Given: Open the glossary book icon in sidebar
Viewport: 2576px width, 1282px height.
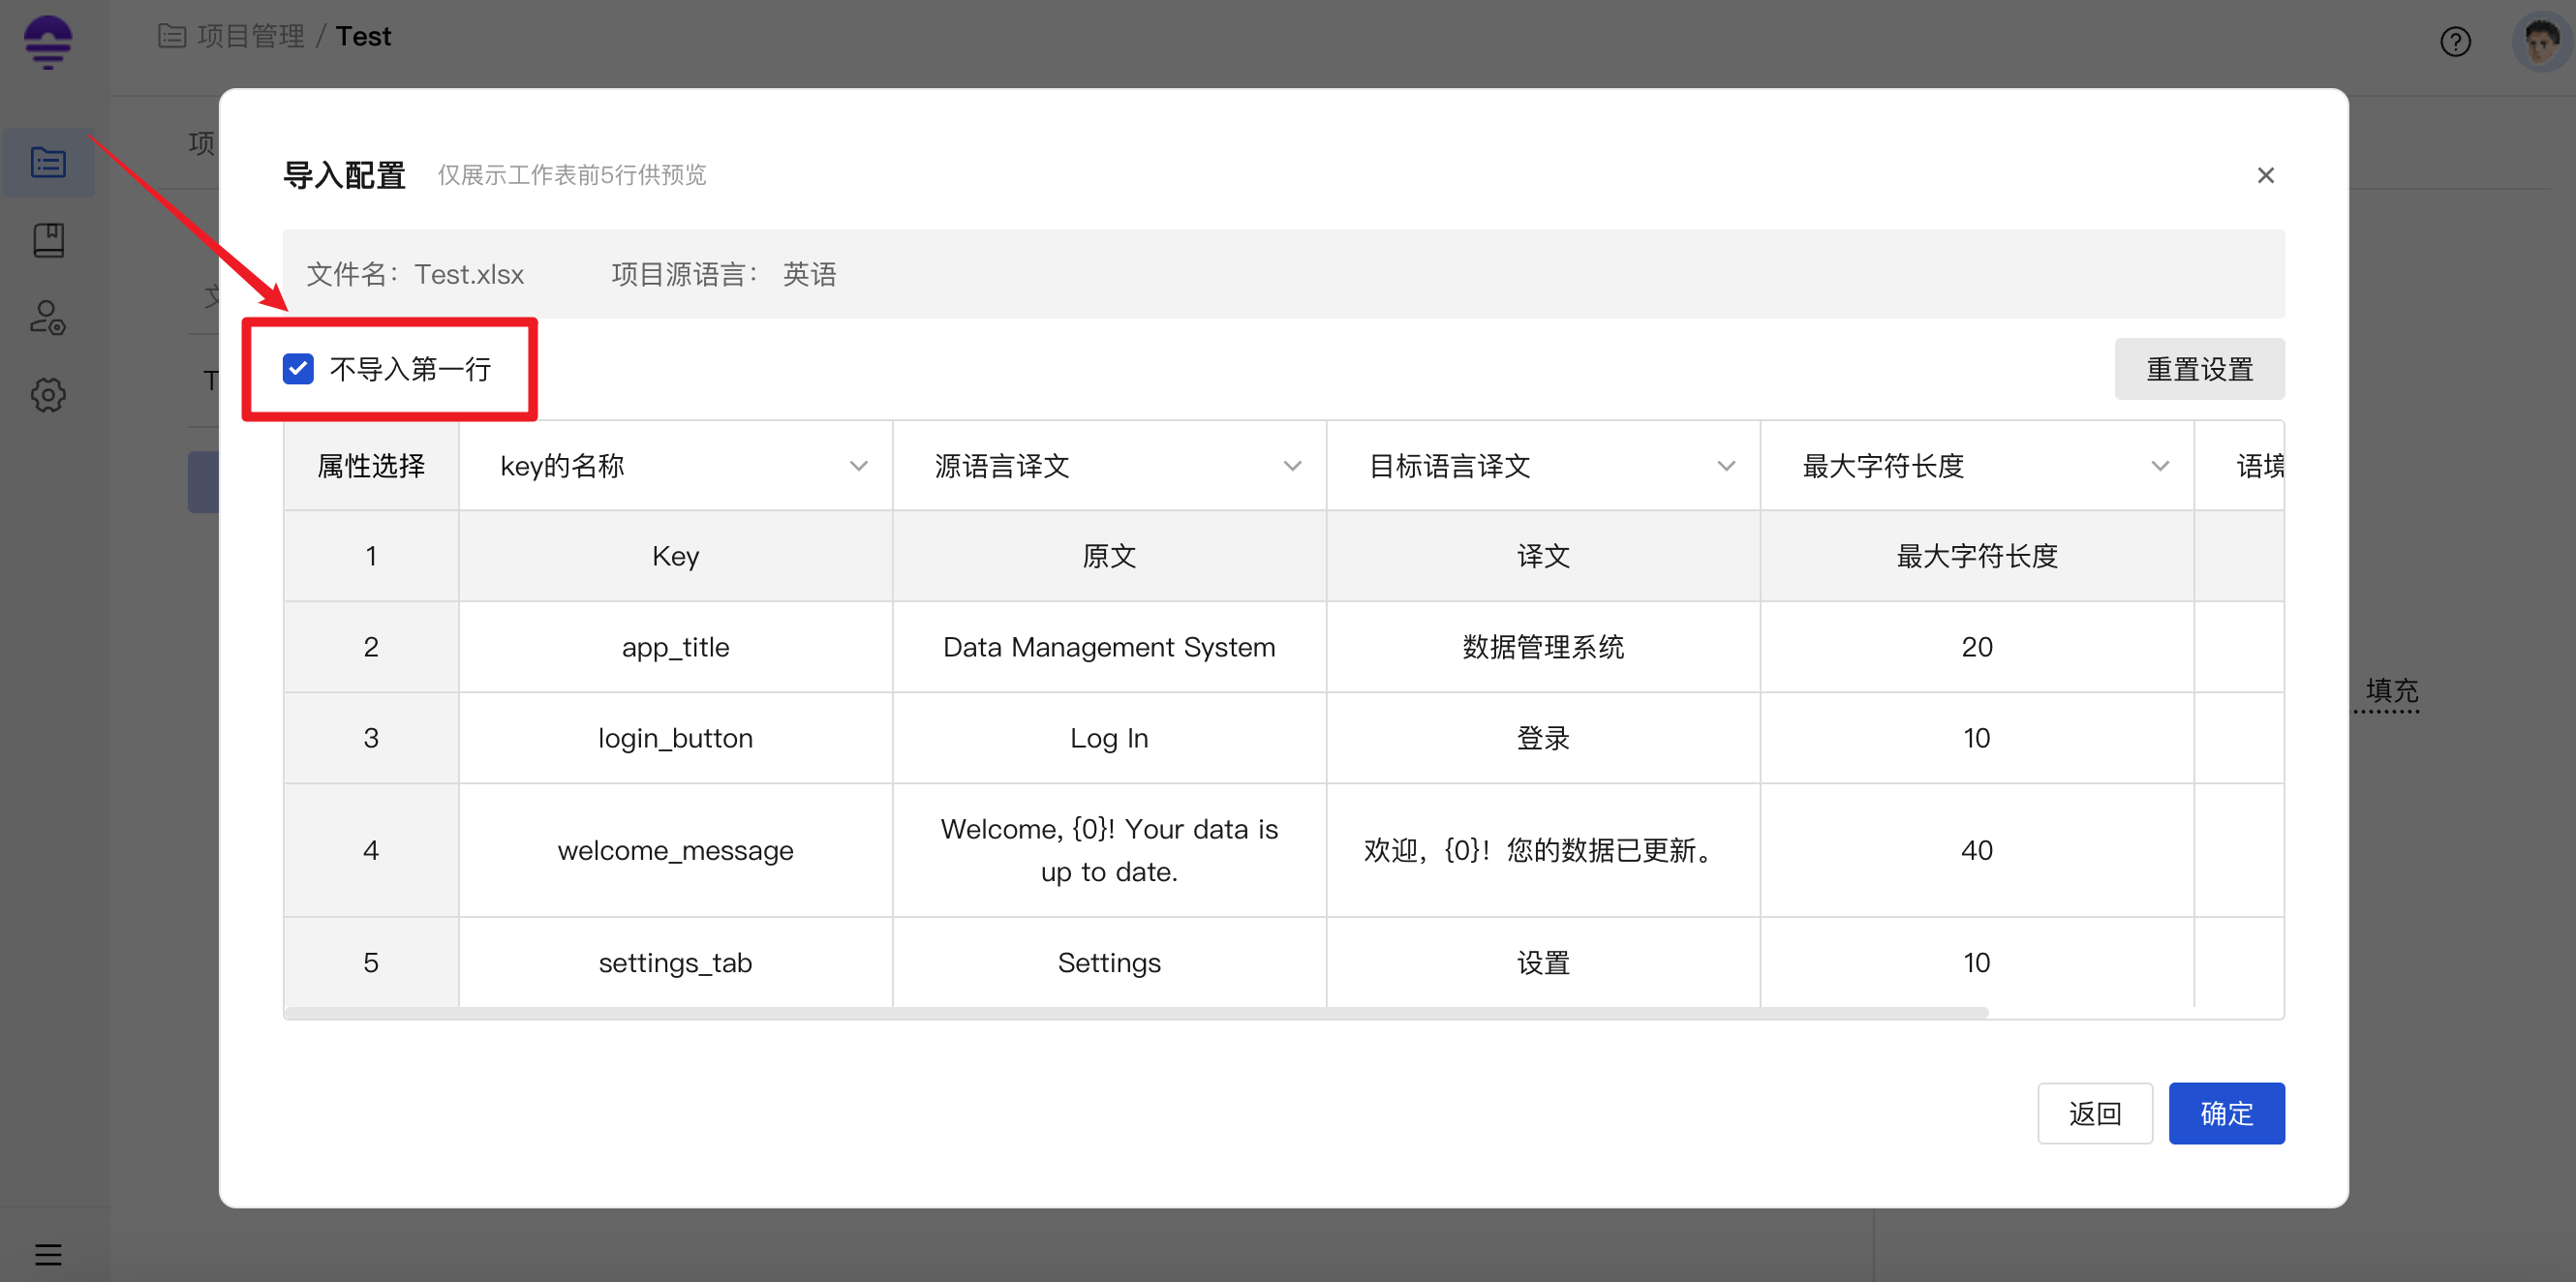Looking at the screenshot, I should coord(48,240).
